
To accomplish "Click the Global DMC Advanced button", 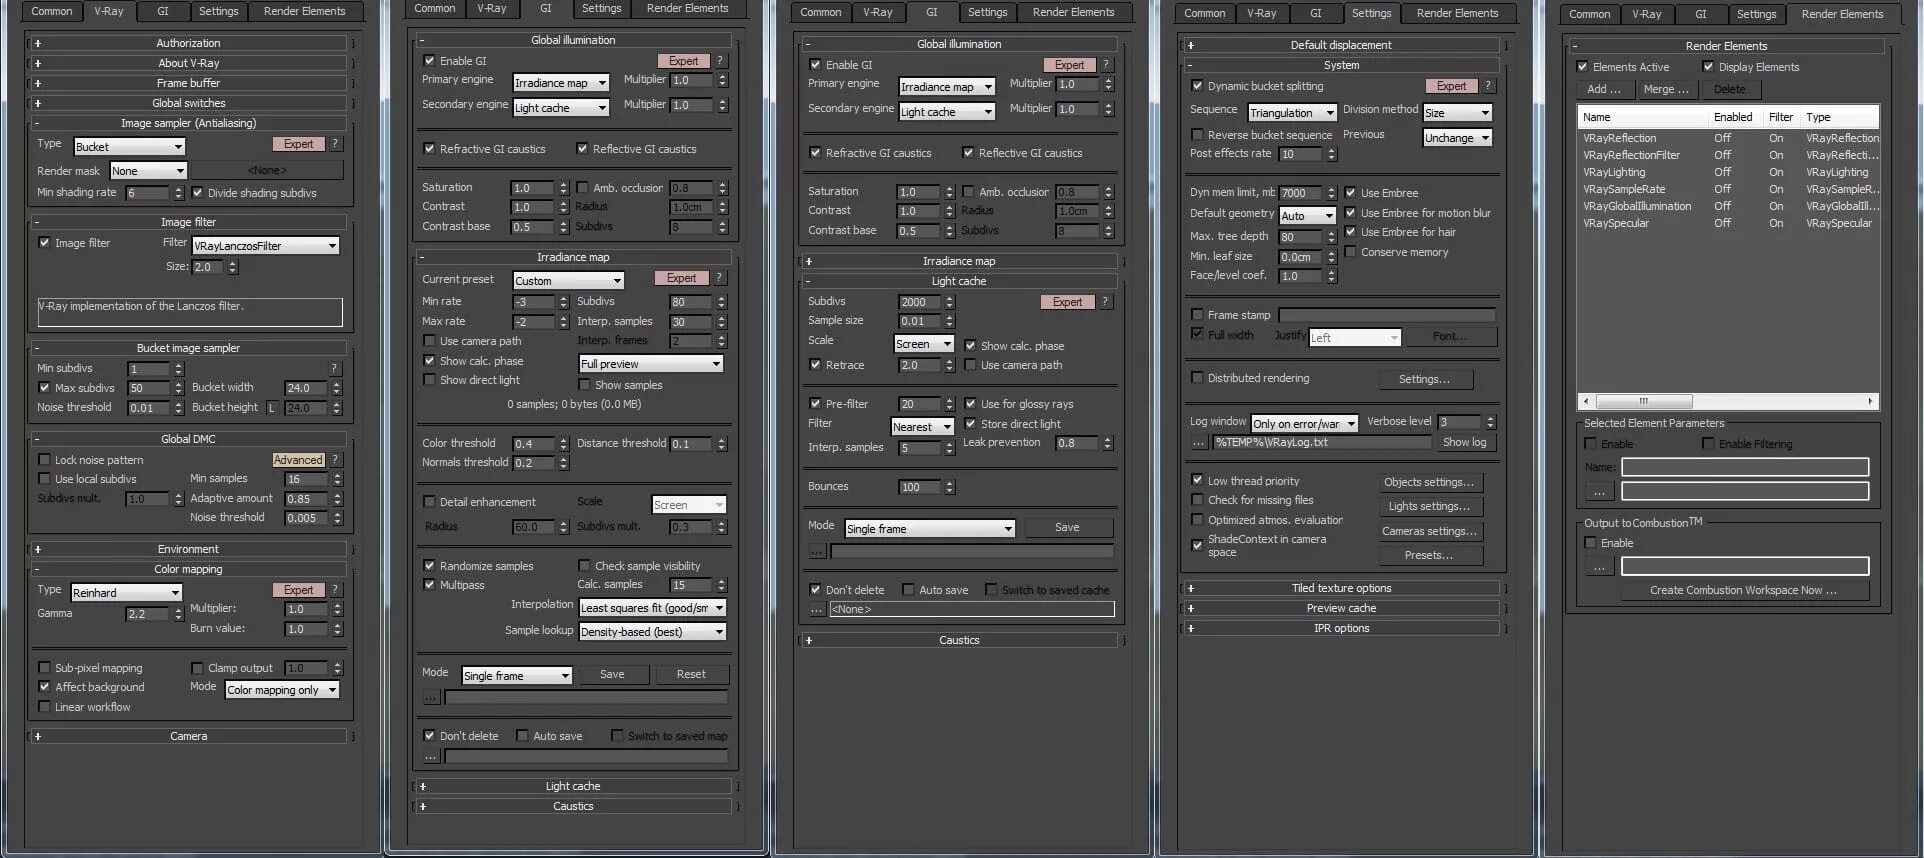I will tap(298, 460).
